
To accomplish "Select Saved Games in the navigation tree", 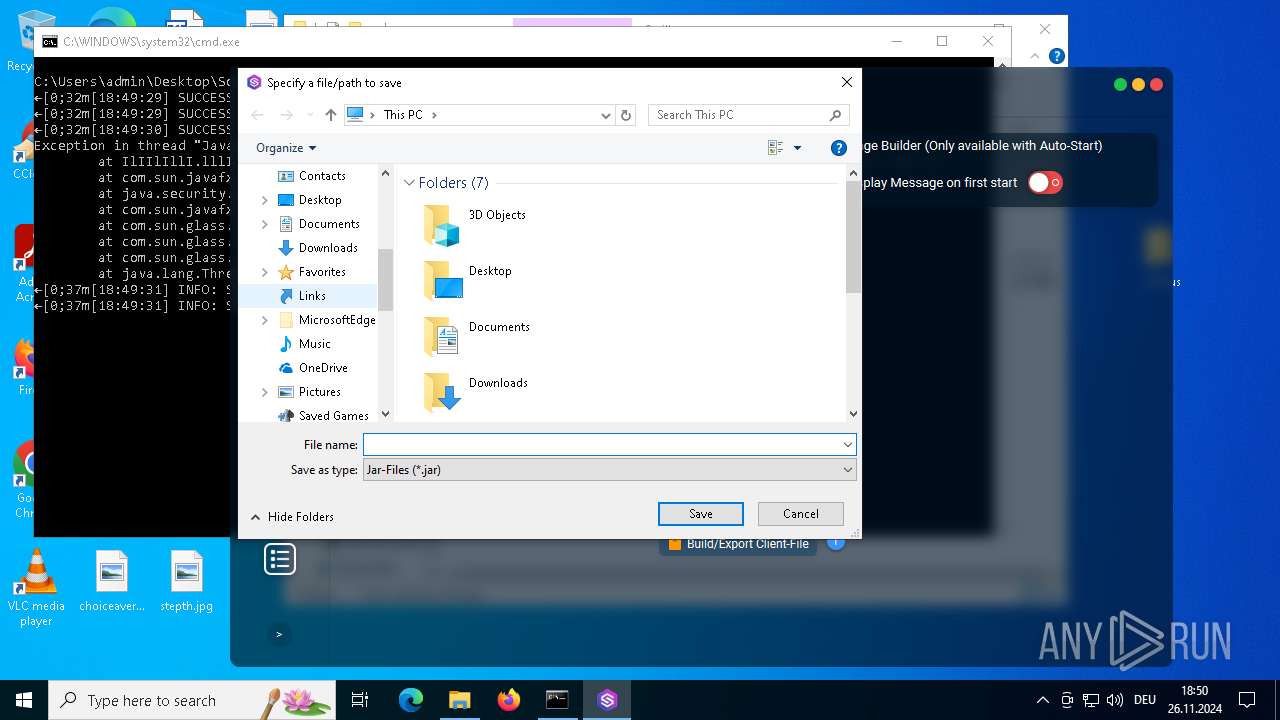I will pyautogui.click(x=333, y=416).
